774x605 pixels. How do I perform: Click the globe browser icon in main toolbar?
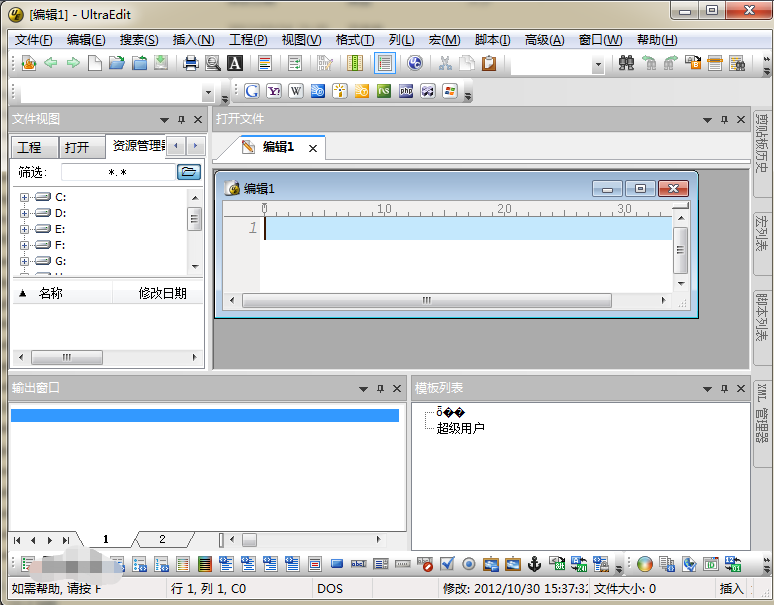pos(415,63)
